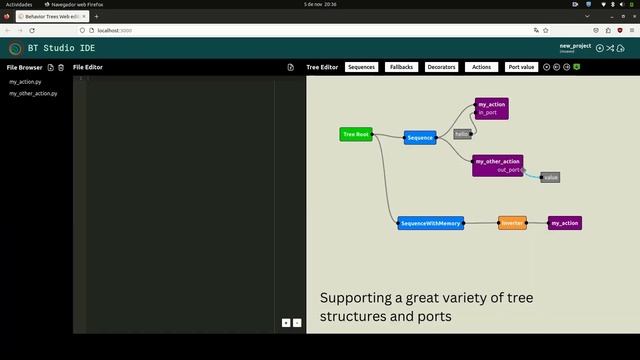Open Firefox extensions puzzle icon
640x360 pixels.
point(608,31)
